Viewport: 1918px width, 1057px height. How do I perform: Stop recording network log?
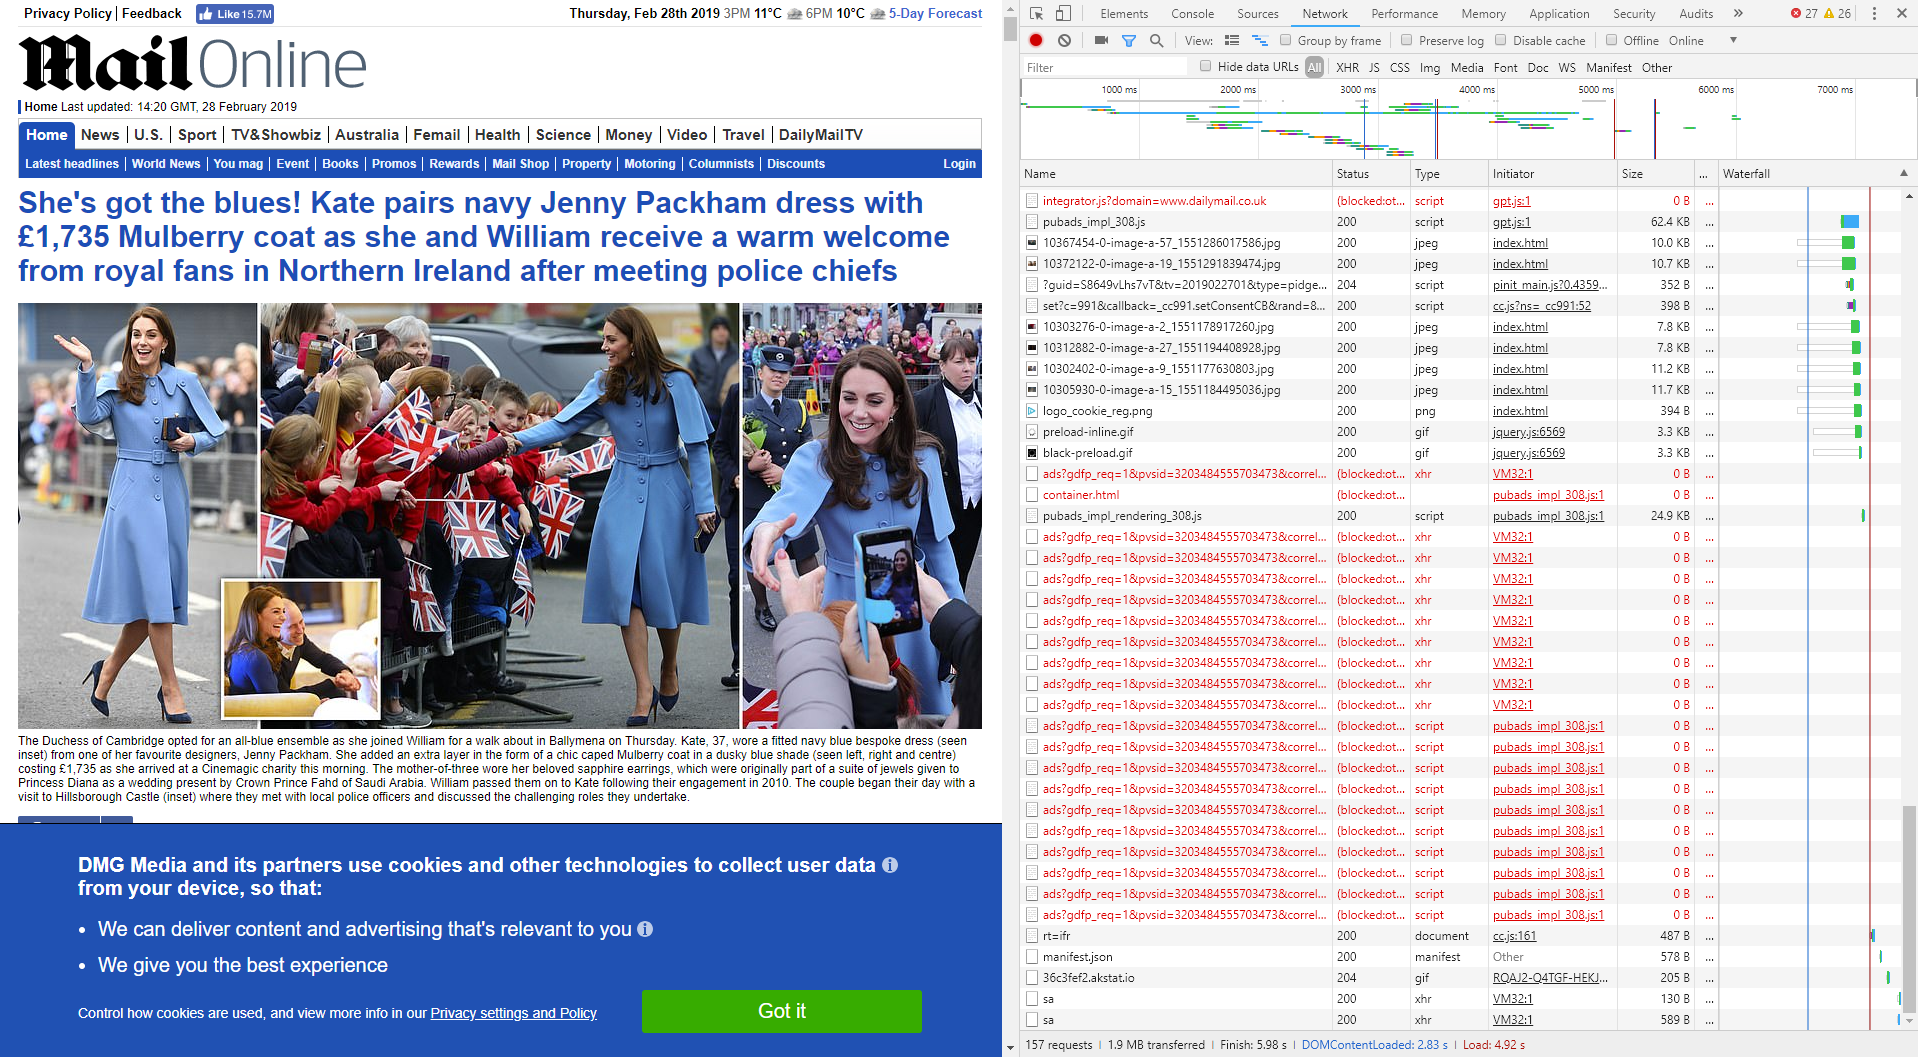pyautogui.click(x=1036, y=41)
